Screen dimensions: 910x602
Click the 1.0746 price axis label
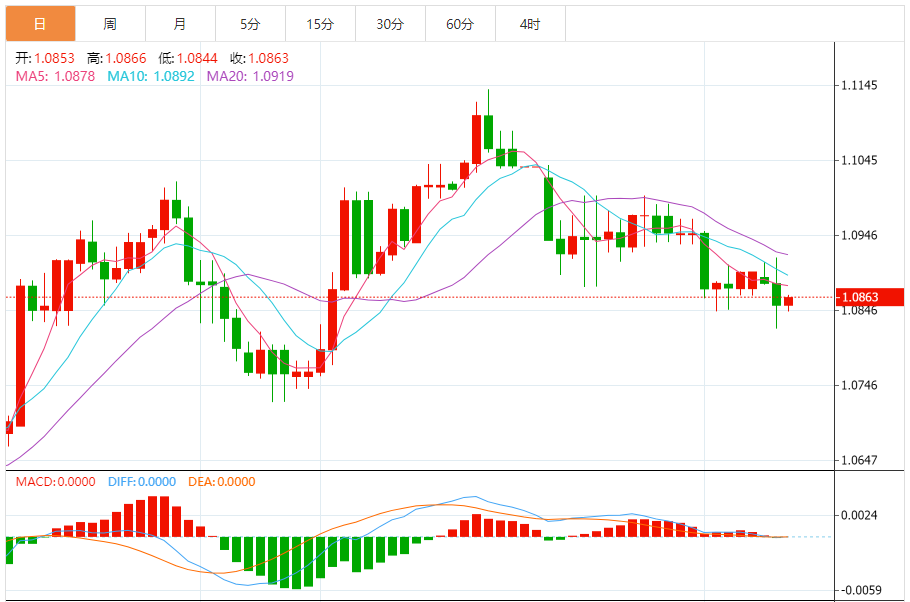[x=860, y=385]
